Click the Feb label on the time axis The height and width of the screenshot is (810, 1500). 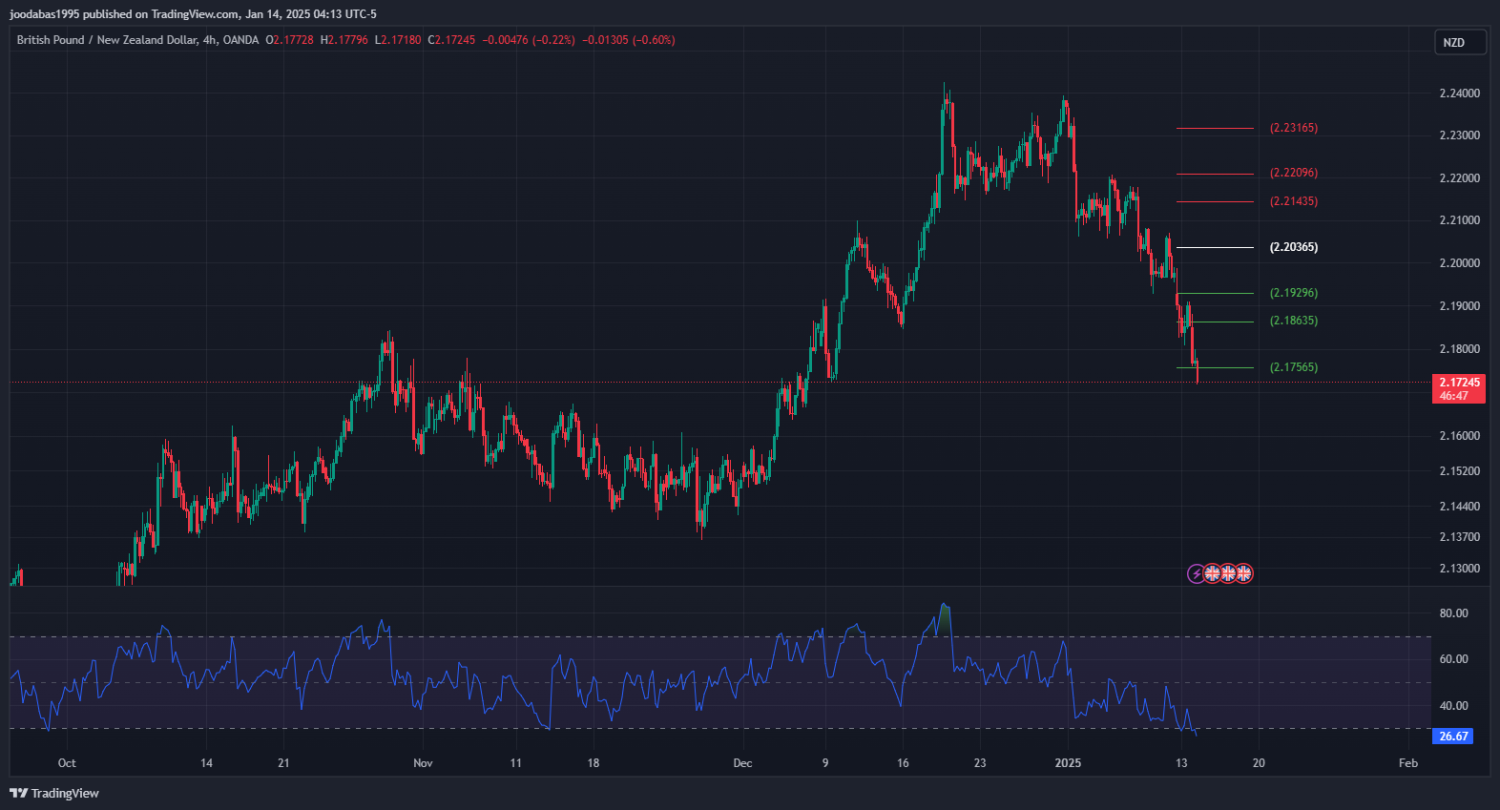coord(1407,763)
